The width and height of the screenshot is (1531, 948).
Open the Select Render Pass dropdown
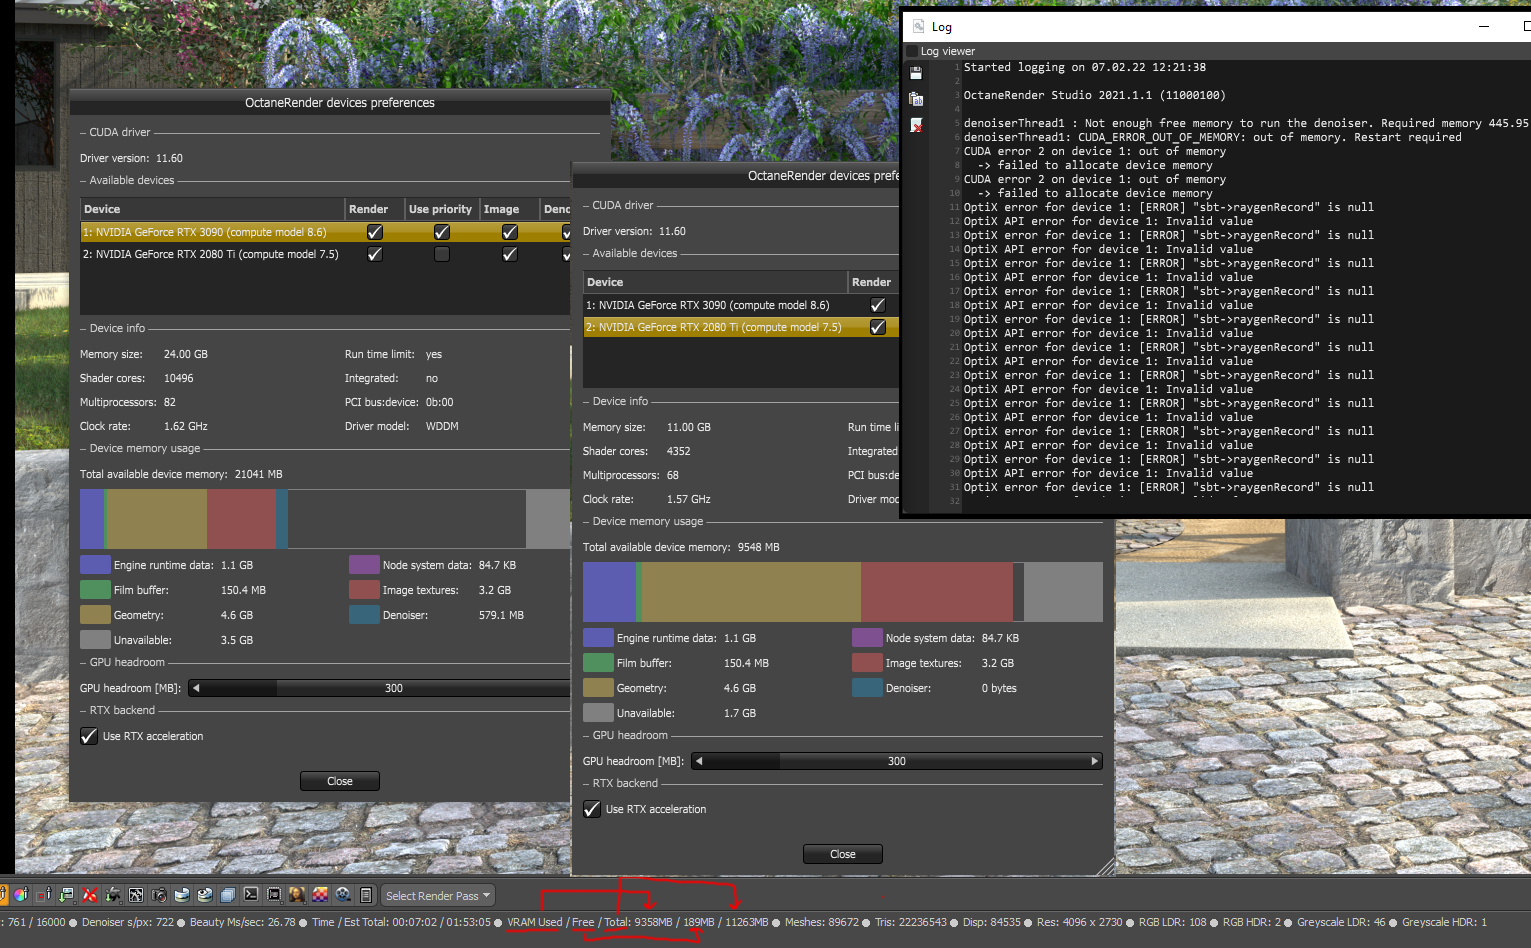(x=438, y=896)
